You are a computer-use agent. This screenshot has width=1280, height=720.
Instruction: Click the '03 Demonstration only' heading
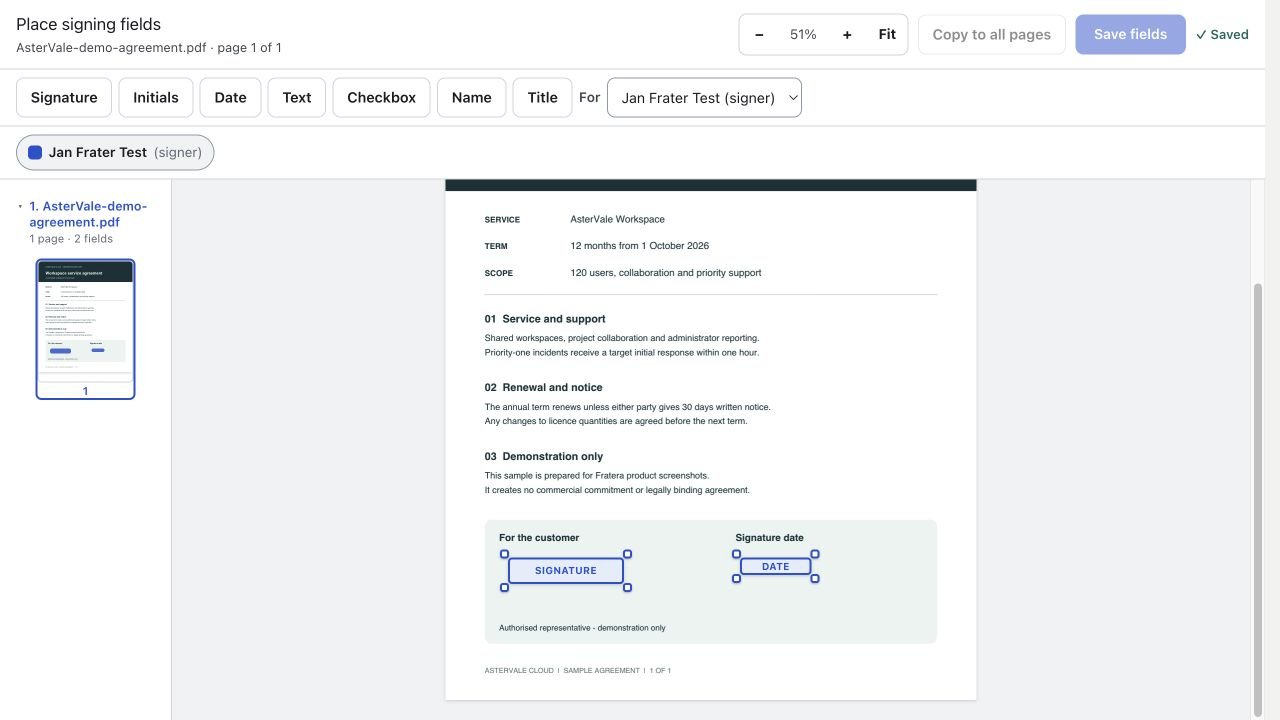[x=544, y=457]
